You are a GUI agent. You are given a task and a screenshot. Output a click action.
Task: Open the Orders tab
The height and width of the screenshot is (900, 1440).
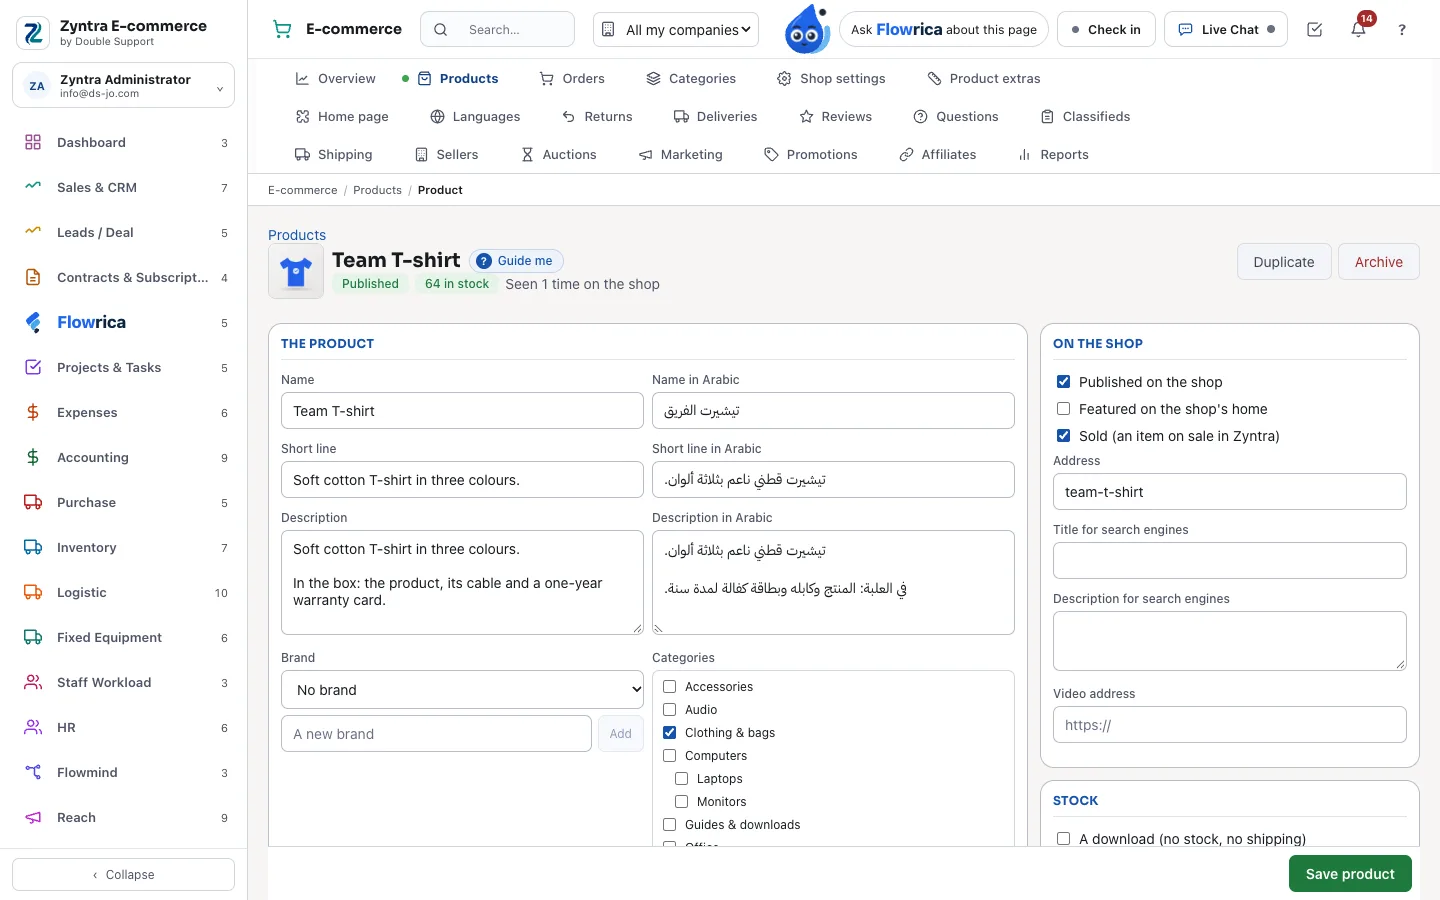tap(572, 79)
